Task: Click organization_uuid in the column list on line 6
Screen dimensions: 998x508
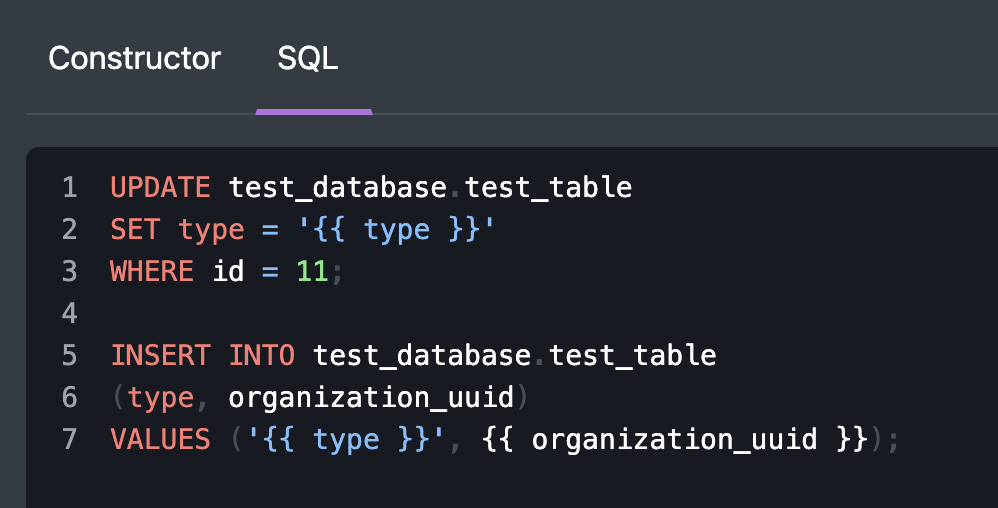Action: point(370,397)
